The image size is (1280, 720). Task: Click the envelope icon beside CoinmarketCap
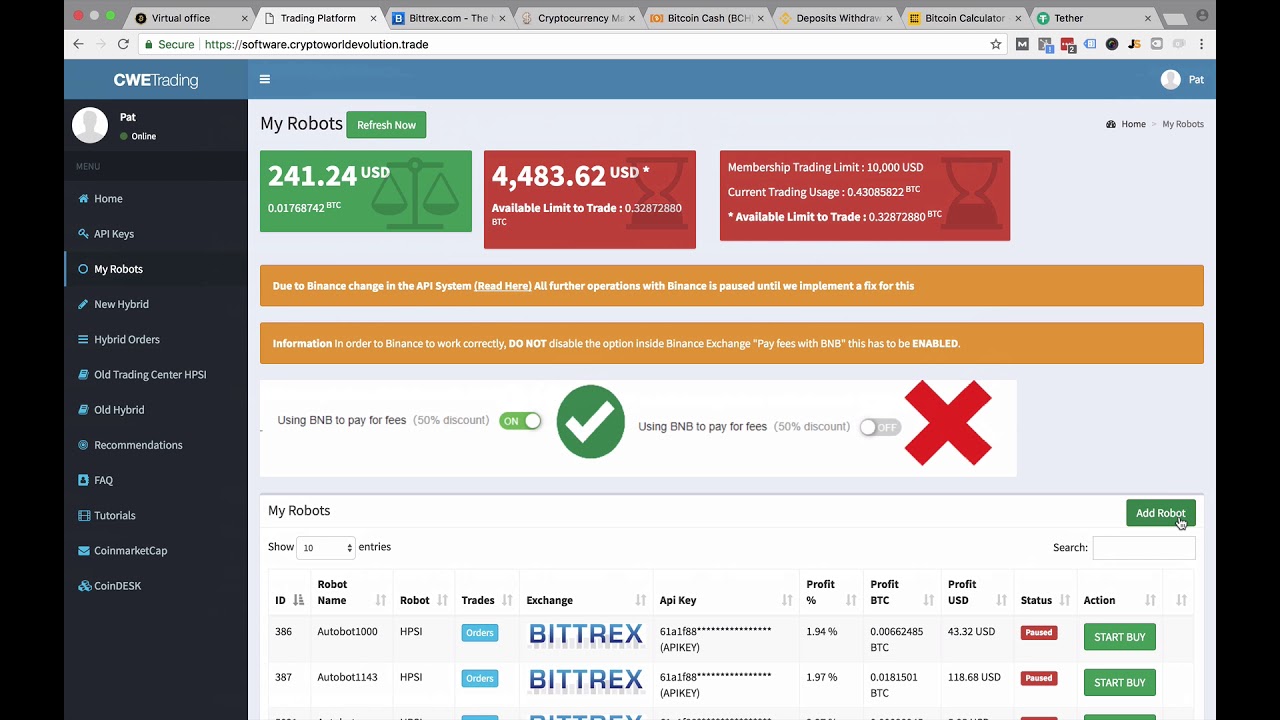[83, 551]
